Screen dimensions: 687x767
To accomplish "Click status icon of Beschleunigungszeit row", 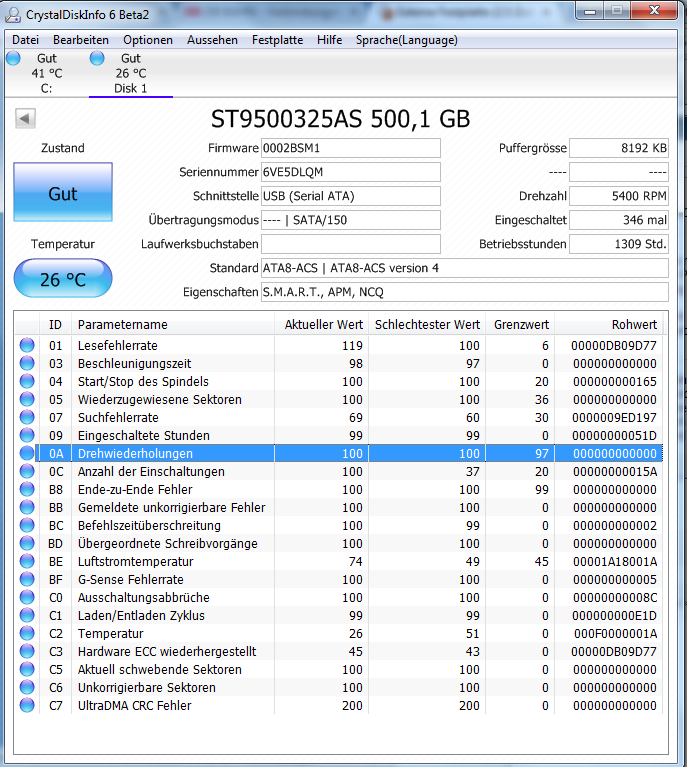I will point(27,363).
